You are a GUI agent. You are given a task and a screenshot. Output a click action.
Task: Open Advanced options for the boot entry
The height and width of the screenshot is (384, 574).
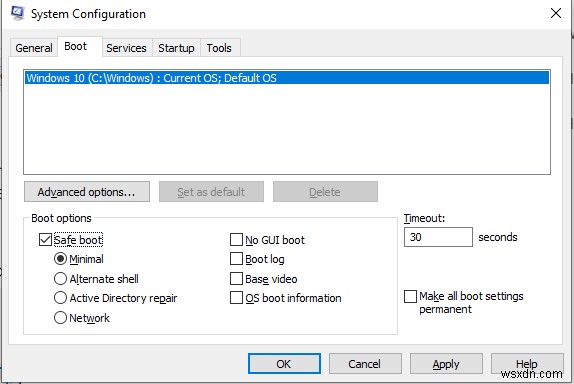pyautogui.click(x=87, y=192)
